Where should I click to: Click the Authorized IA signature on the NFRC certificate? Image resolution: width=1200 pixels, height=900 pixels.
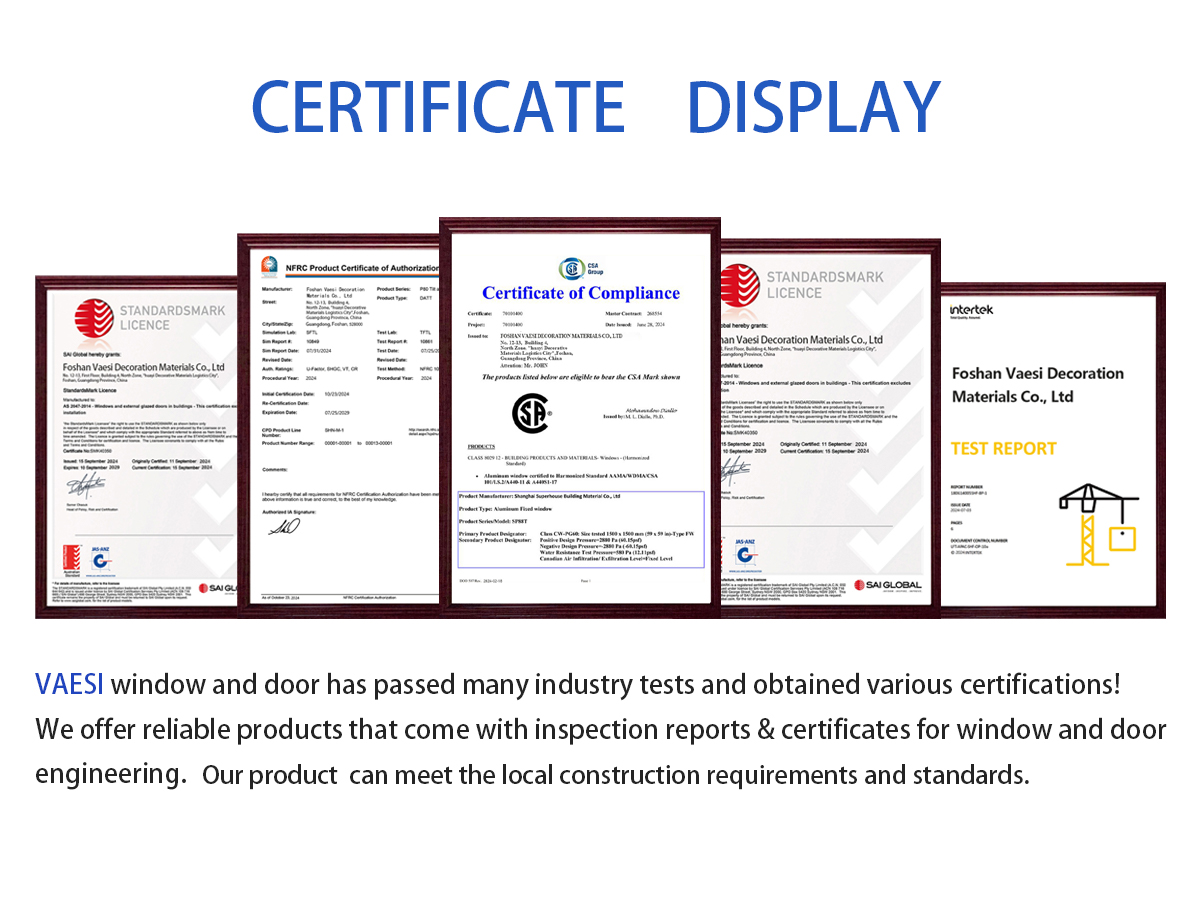(x=285, y=526)
